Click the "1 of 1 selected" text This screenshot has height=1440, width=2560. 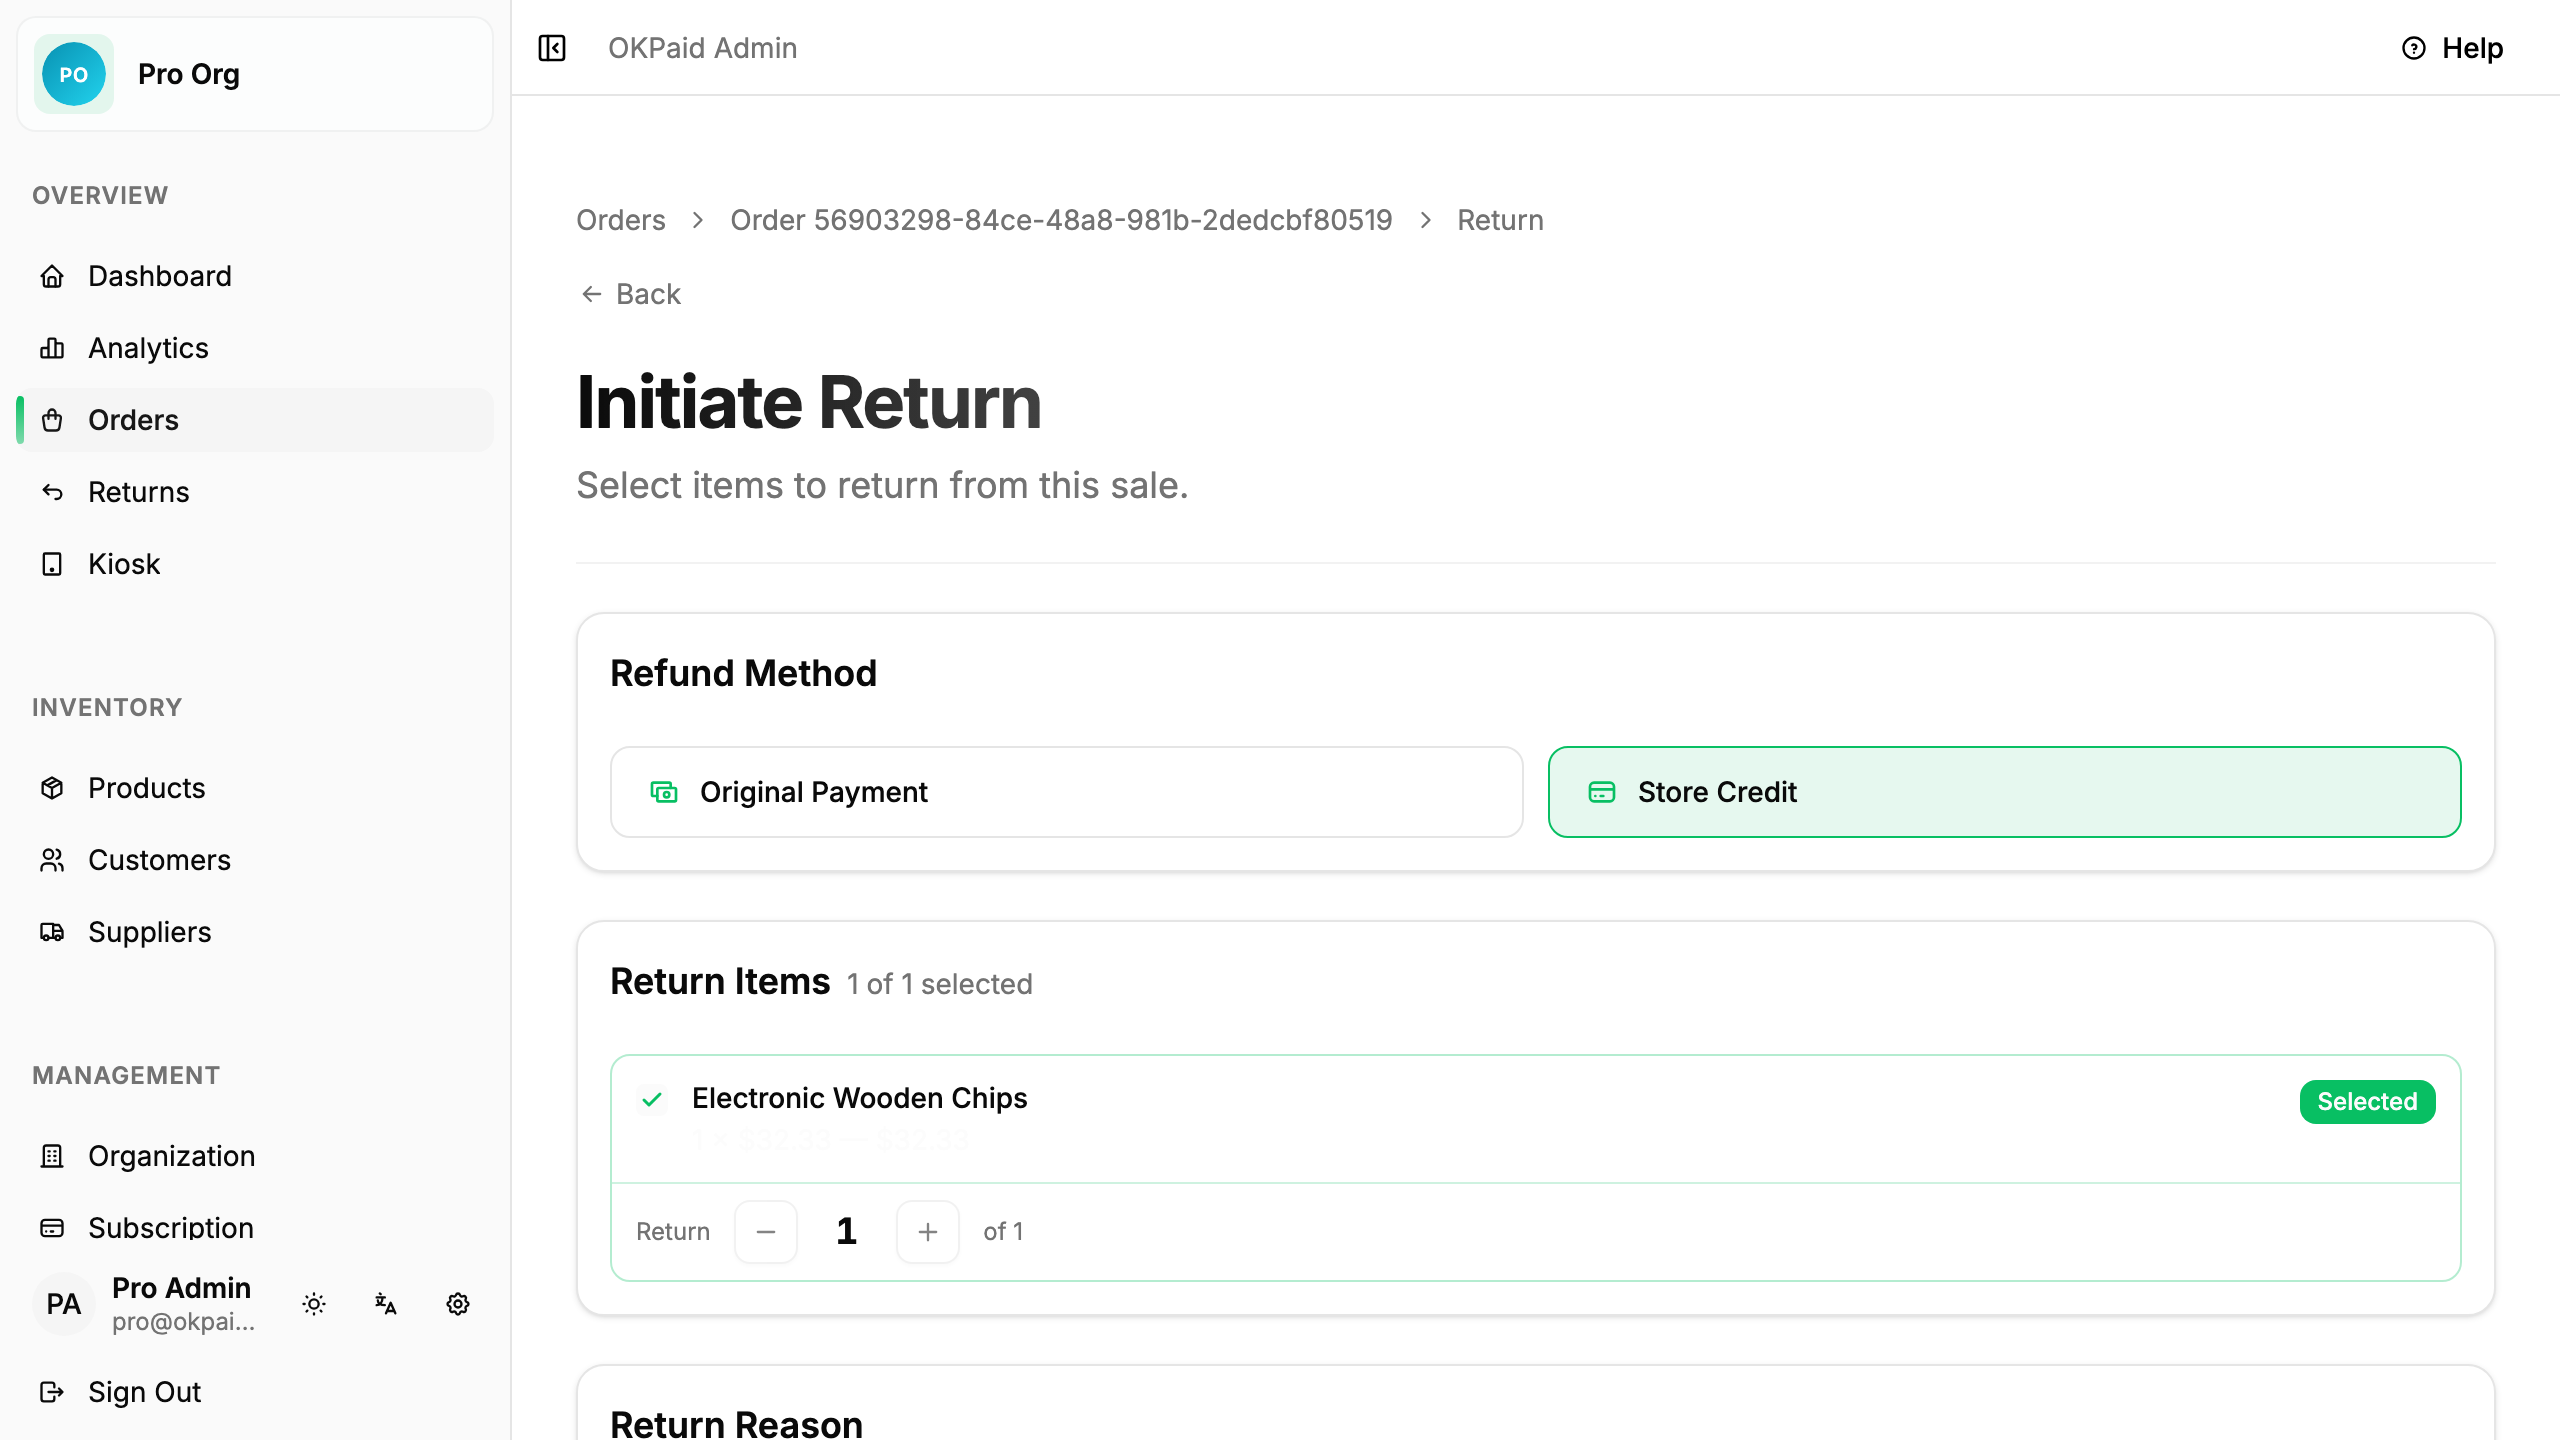pyautogui.click(x=940, y=984)
